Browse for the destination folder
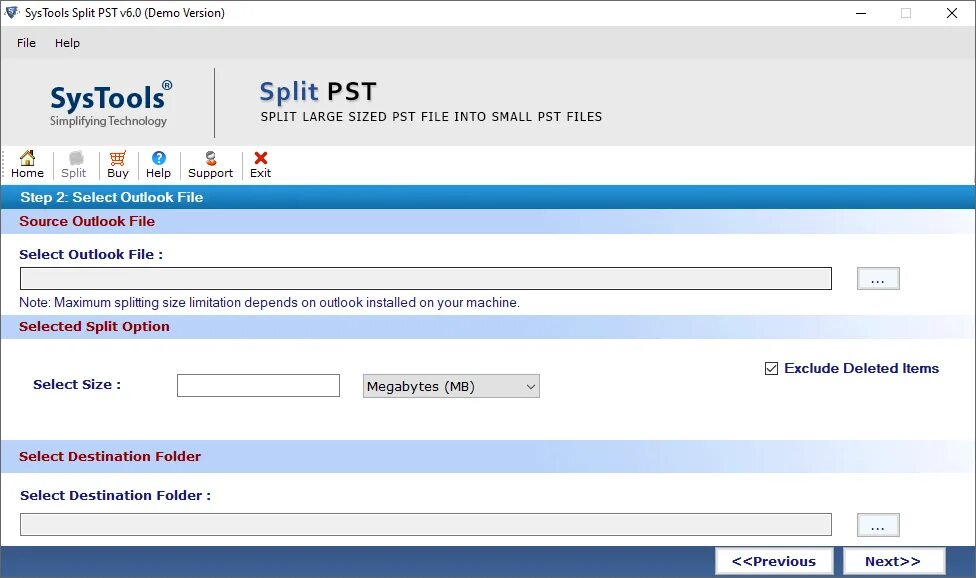 tap(878, 525)
